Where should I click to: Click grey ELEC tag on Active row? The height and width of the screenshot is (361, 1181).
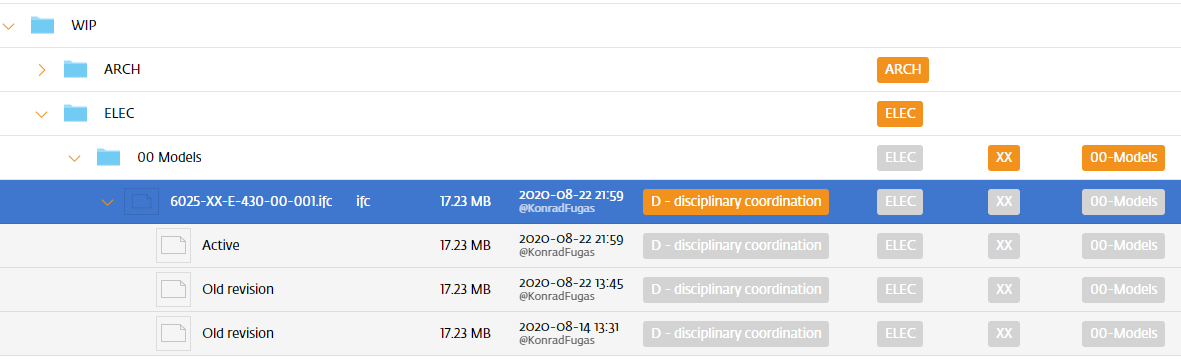899,245
